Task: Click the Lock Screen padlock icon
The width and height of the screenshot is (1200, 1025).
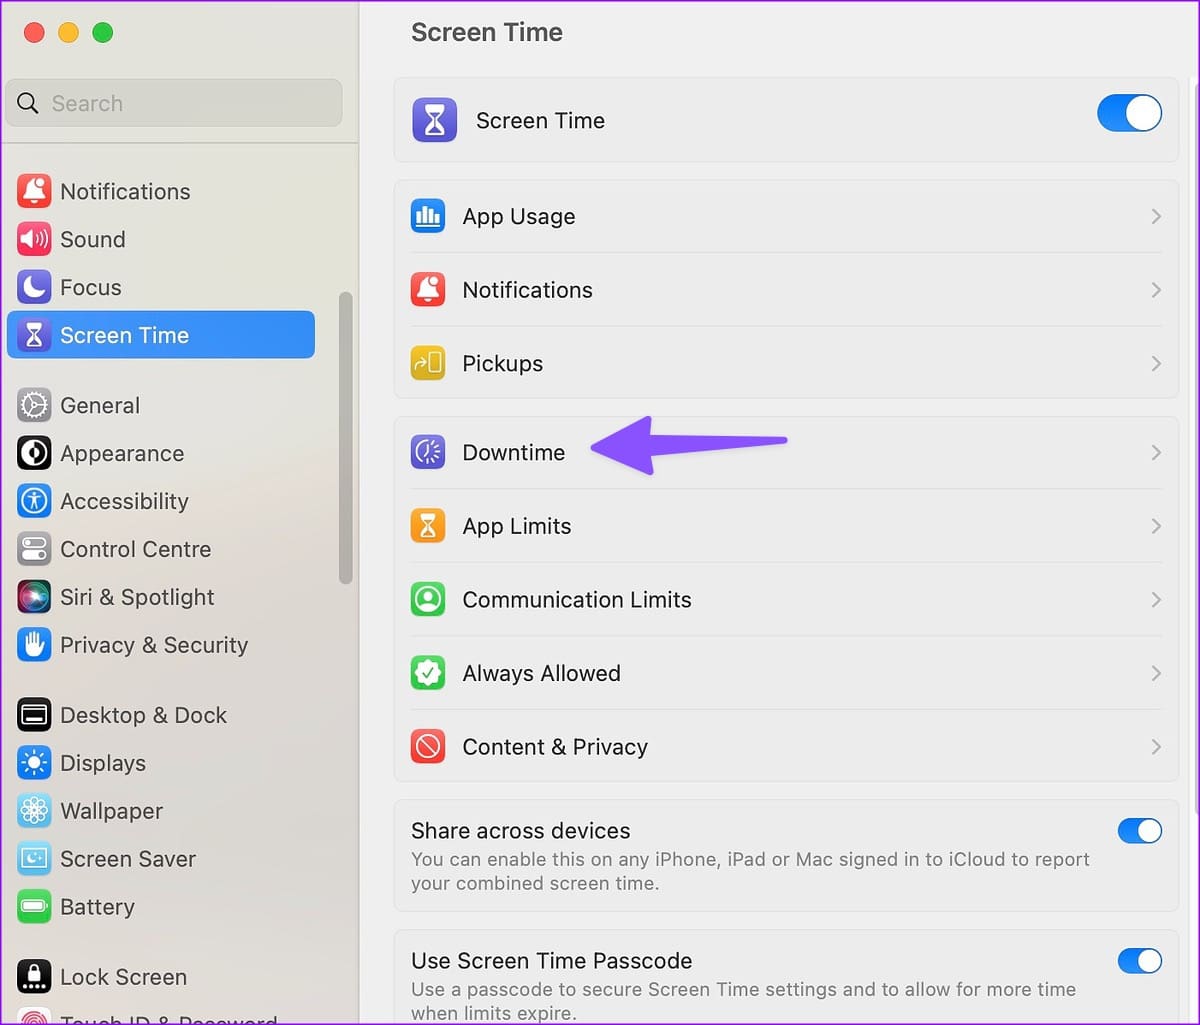Action: [34, 977]
